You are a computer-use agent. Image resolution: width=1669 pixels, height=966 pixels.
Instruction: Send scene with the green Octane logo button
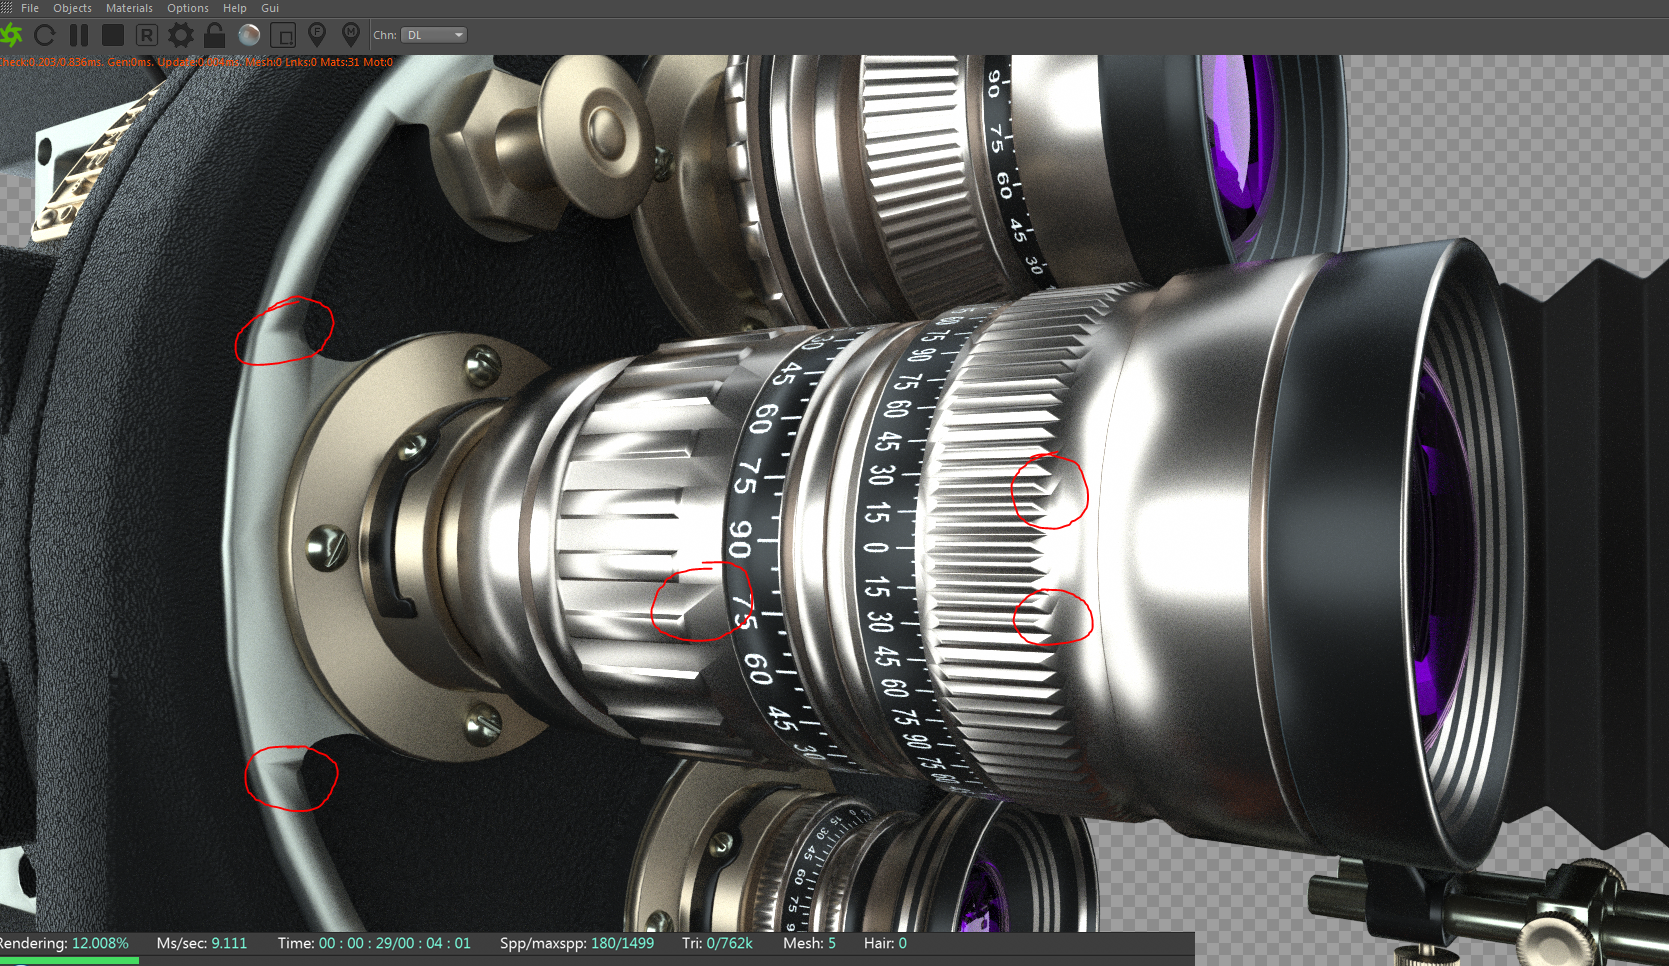11,35
